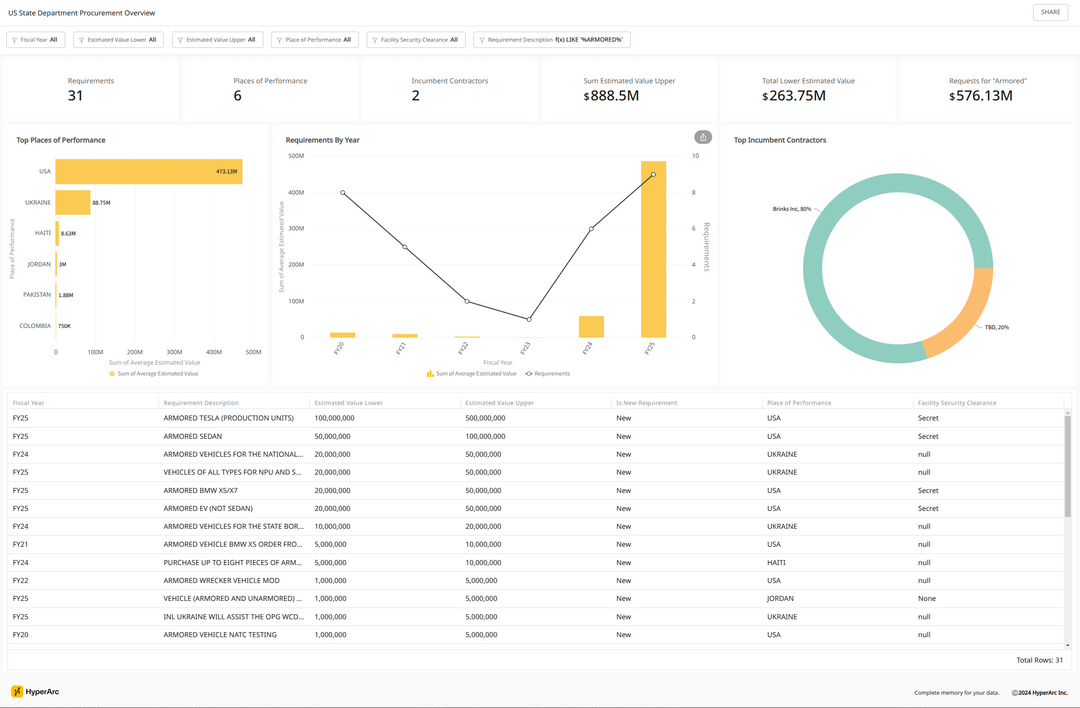Click the FY25 bar in Requirements By Year
This screenshot has width=1080, height=708.
(x=653, y=250)
